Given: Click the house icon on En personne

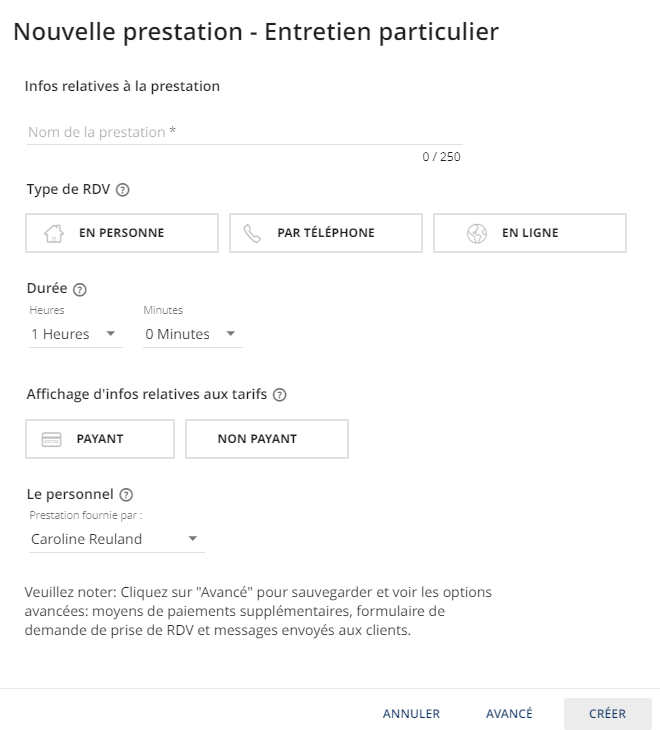Looking at the screenshot, I should coord(54,233).
